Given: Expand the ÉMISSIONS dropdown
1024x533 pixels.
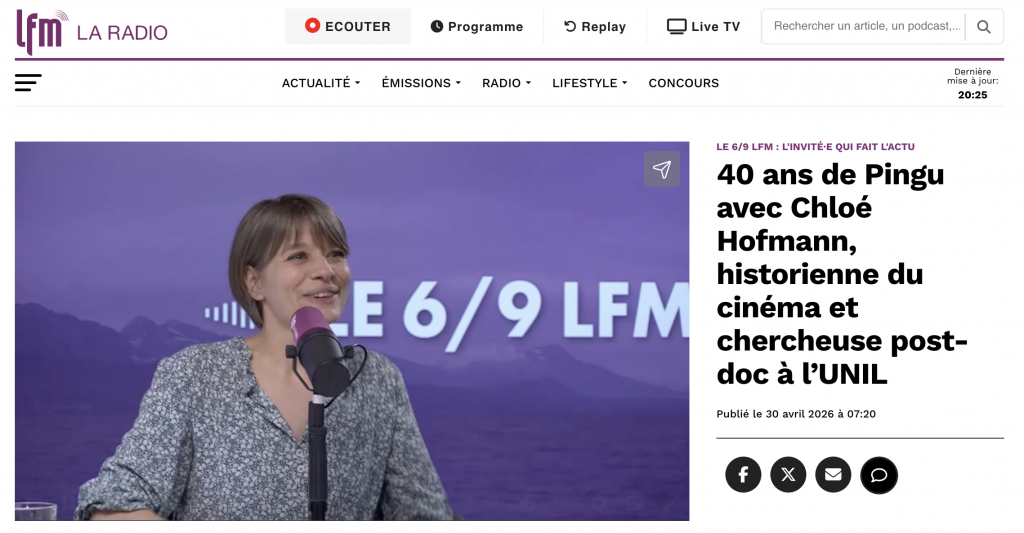Looking at the screenshot, I should 421,83.
